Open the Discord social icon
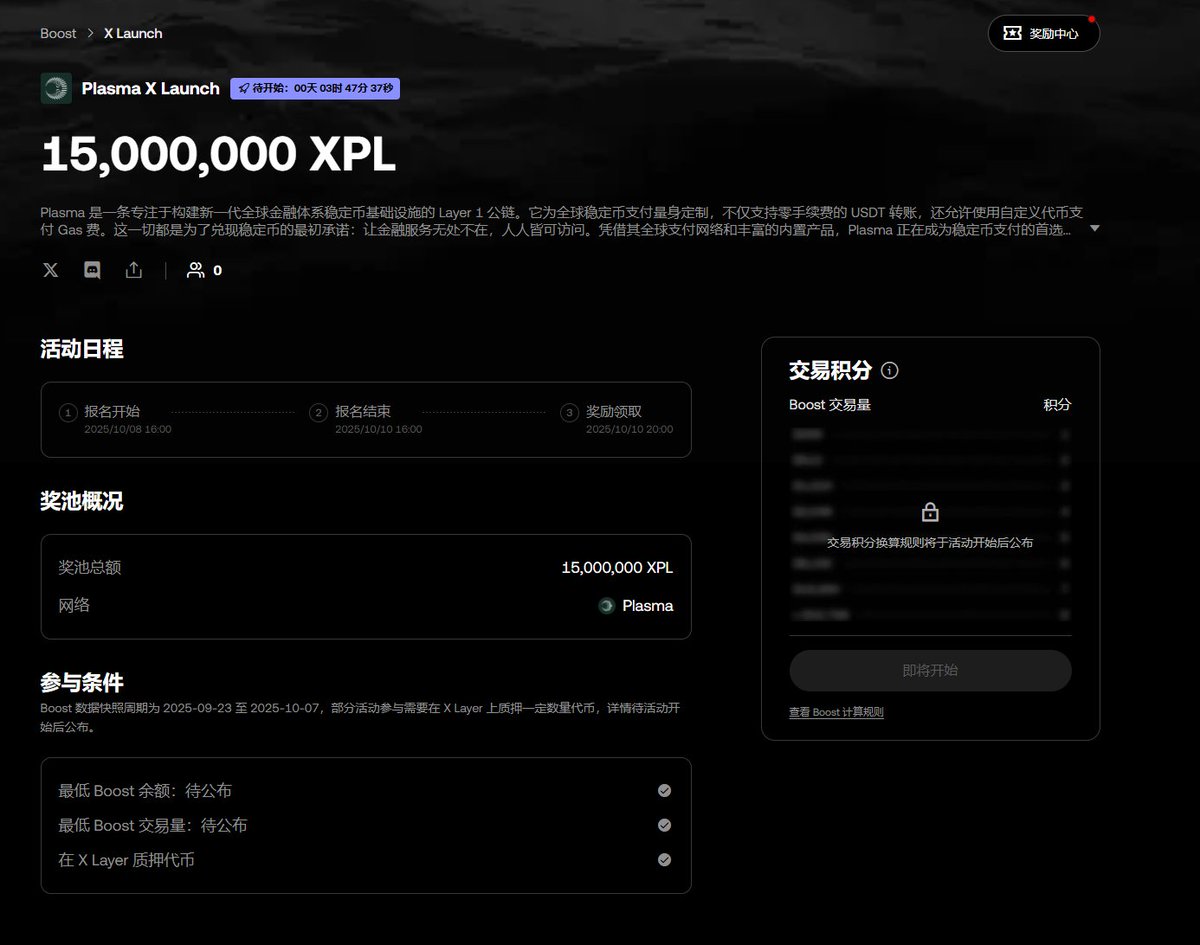 92,270
